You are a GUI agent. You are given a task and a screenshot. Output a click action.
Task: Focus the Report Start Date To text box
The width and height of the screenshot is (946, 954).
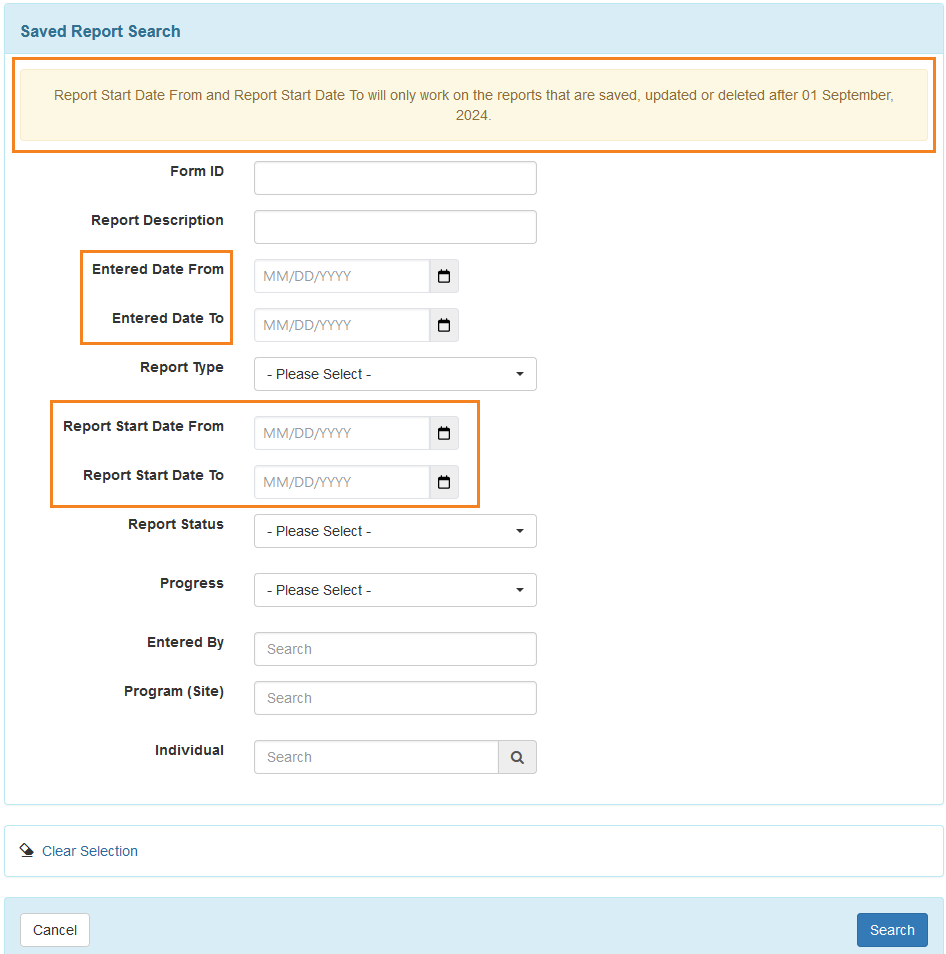342,482
